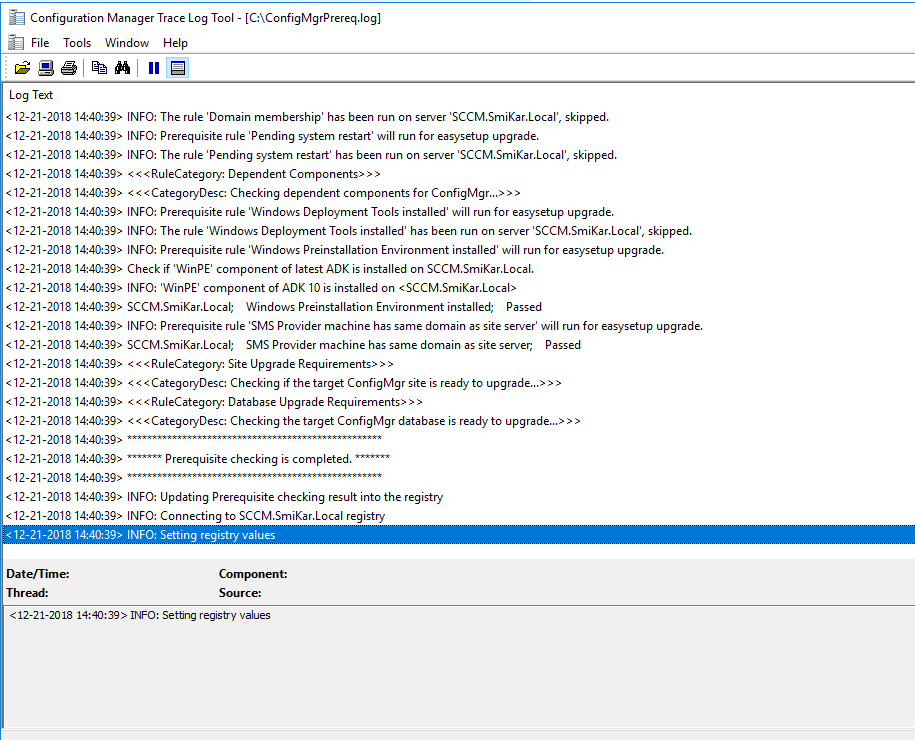Open the File menu

click(x=40, y=43)
